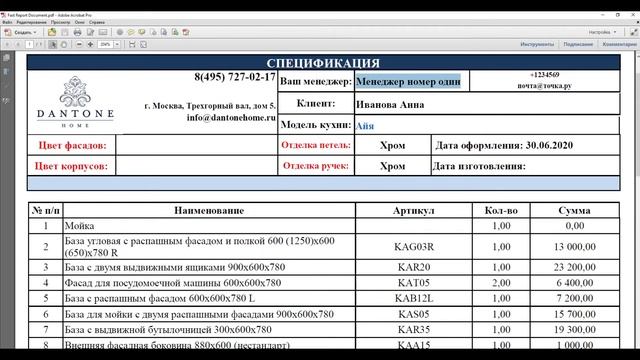Go to the previous page arrow
The height and width of the screenshot is (360, 640).
point(18,44)
